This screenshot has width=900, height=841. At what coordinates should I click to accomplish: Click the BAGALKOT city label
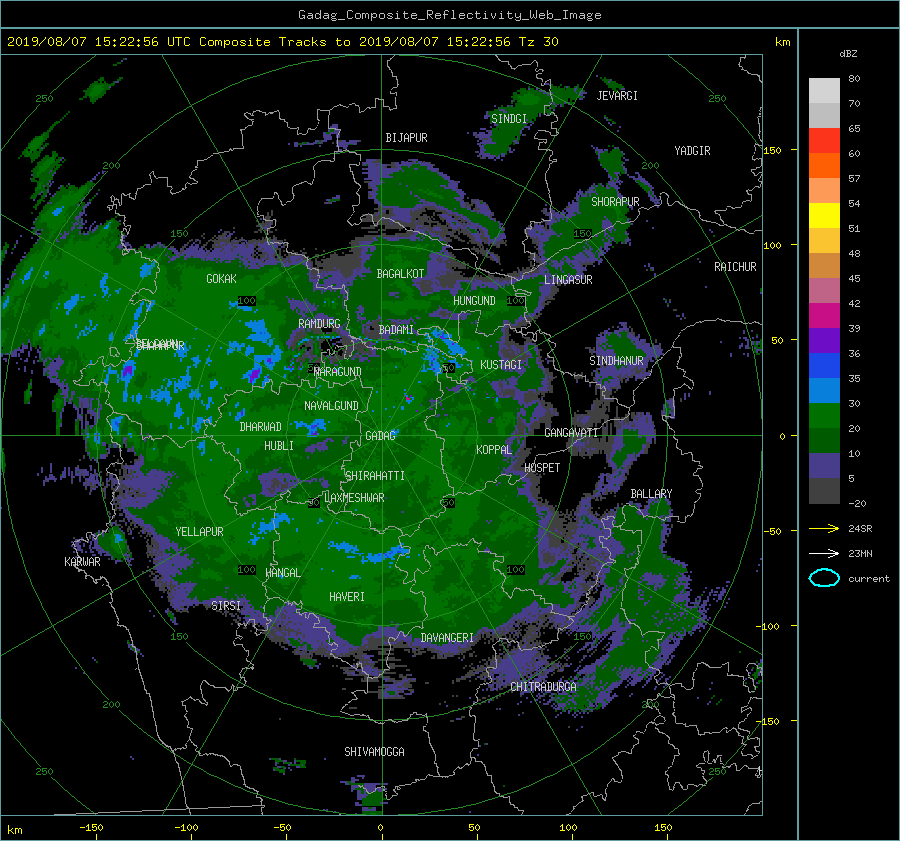(x=400, y=274)
